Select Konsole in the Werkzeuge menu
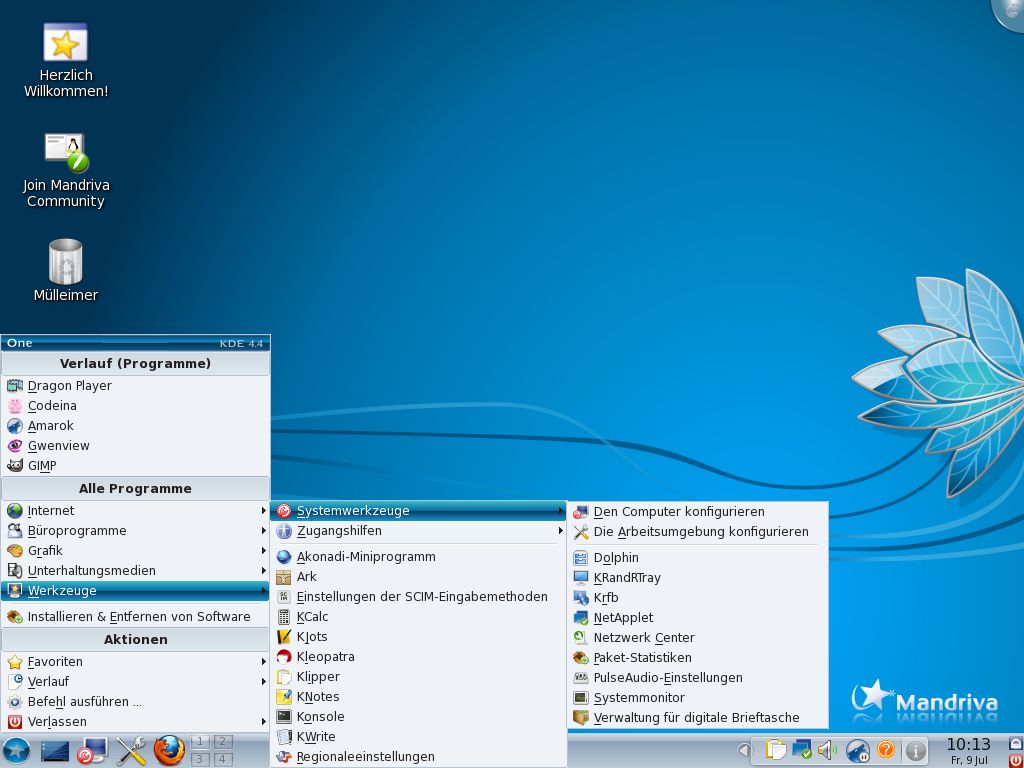 320,717
